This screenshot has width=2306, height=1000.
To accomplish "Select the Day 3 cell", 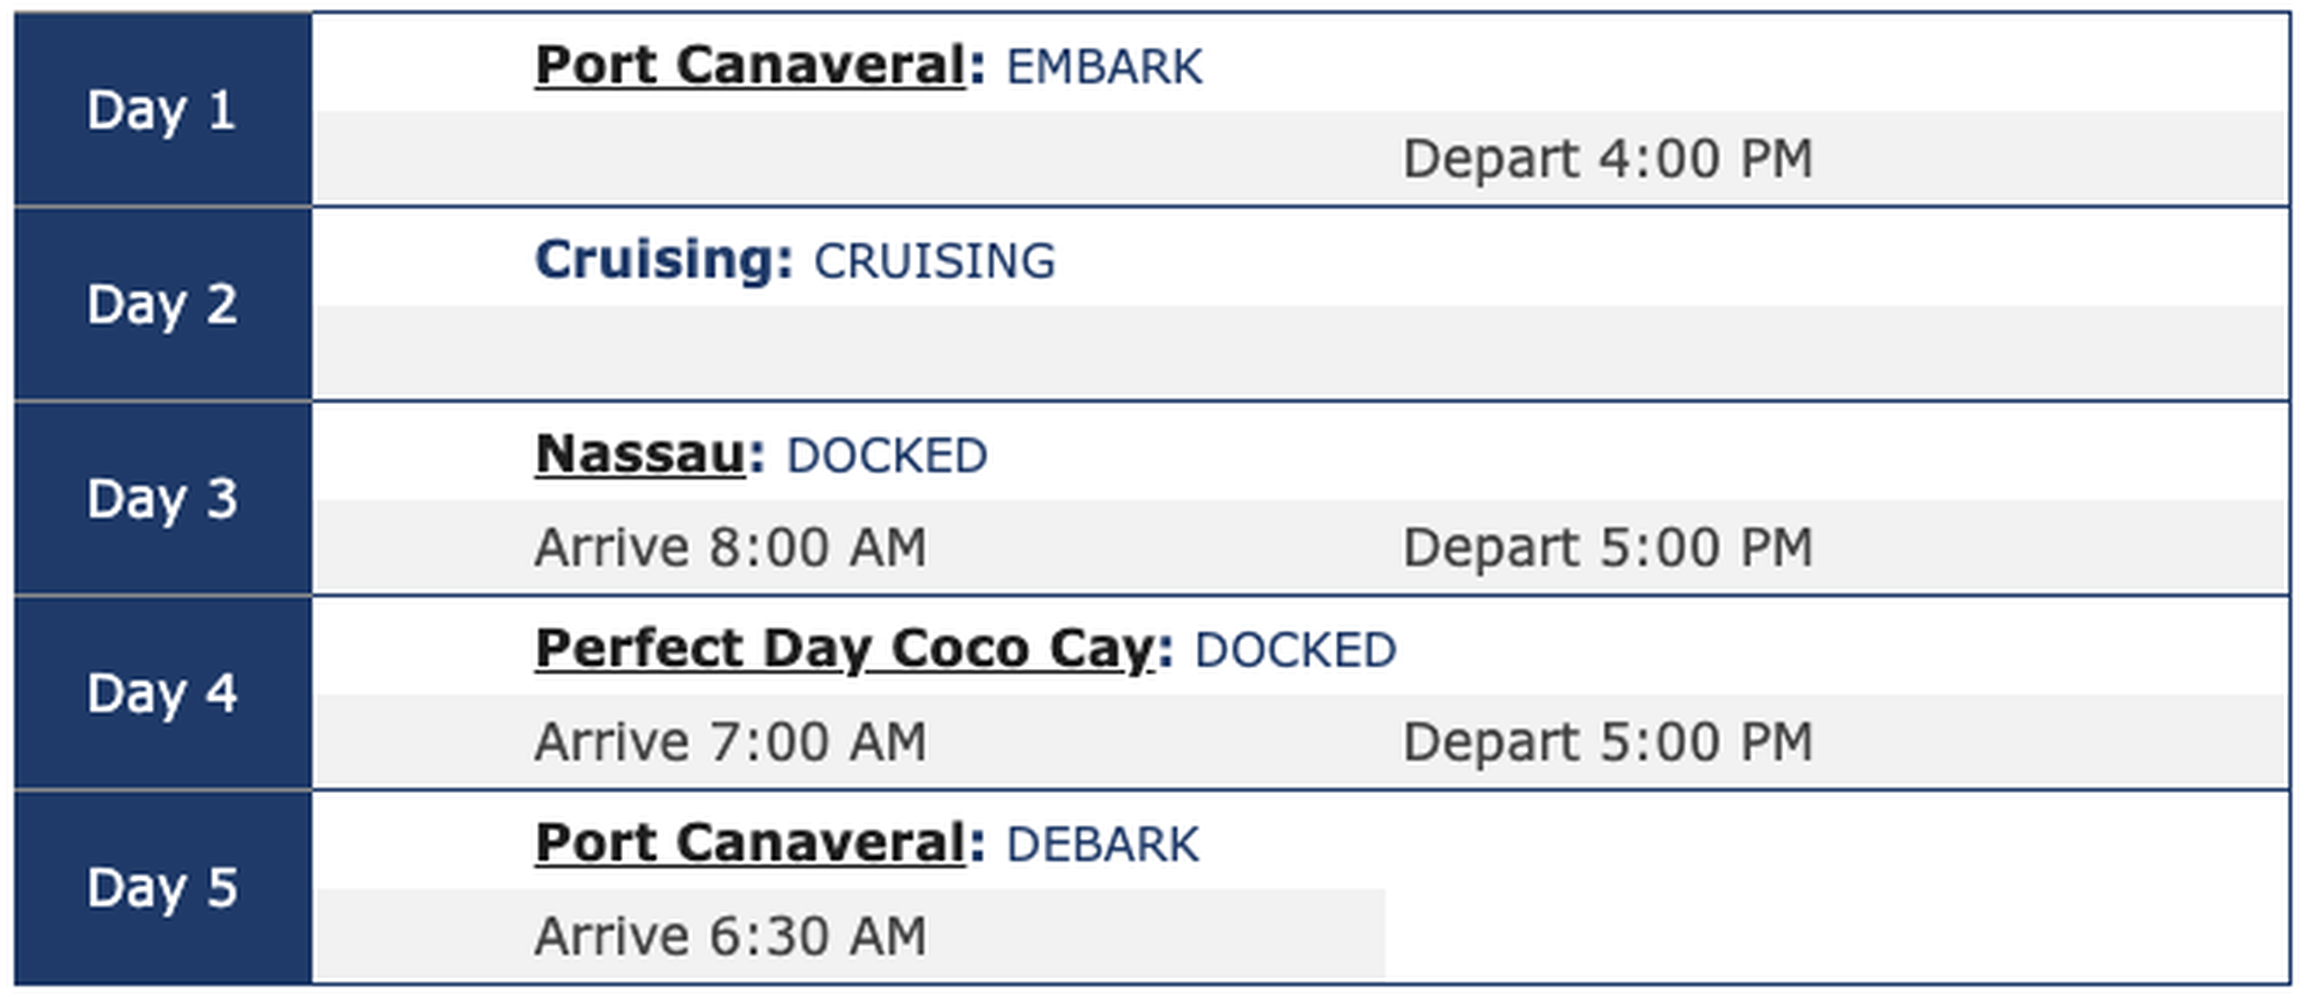I will (162, 498).
